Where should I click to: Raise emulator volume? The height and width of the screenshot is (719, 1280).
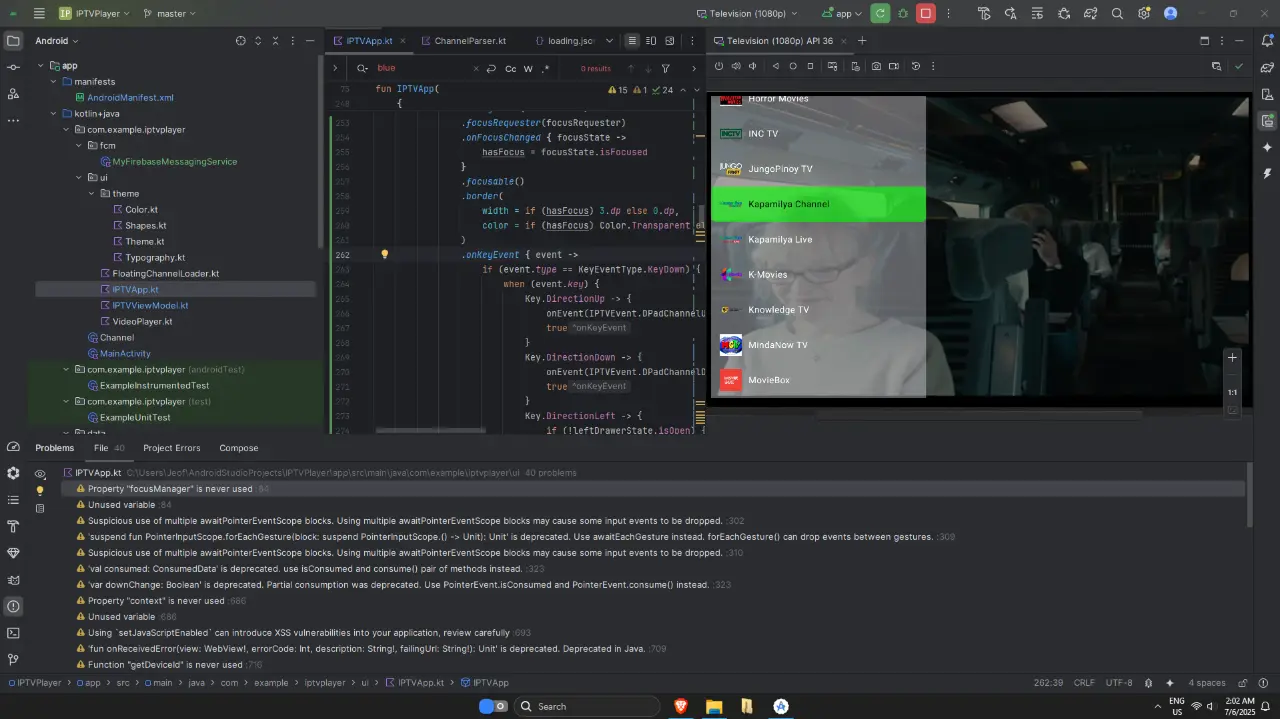[736, 66]
